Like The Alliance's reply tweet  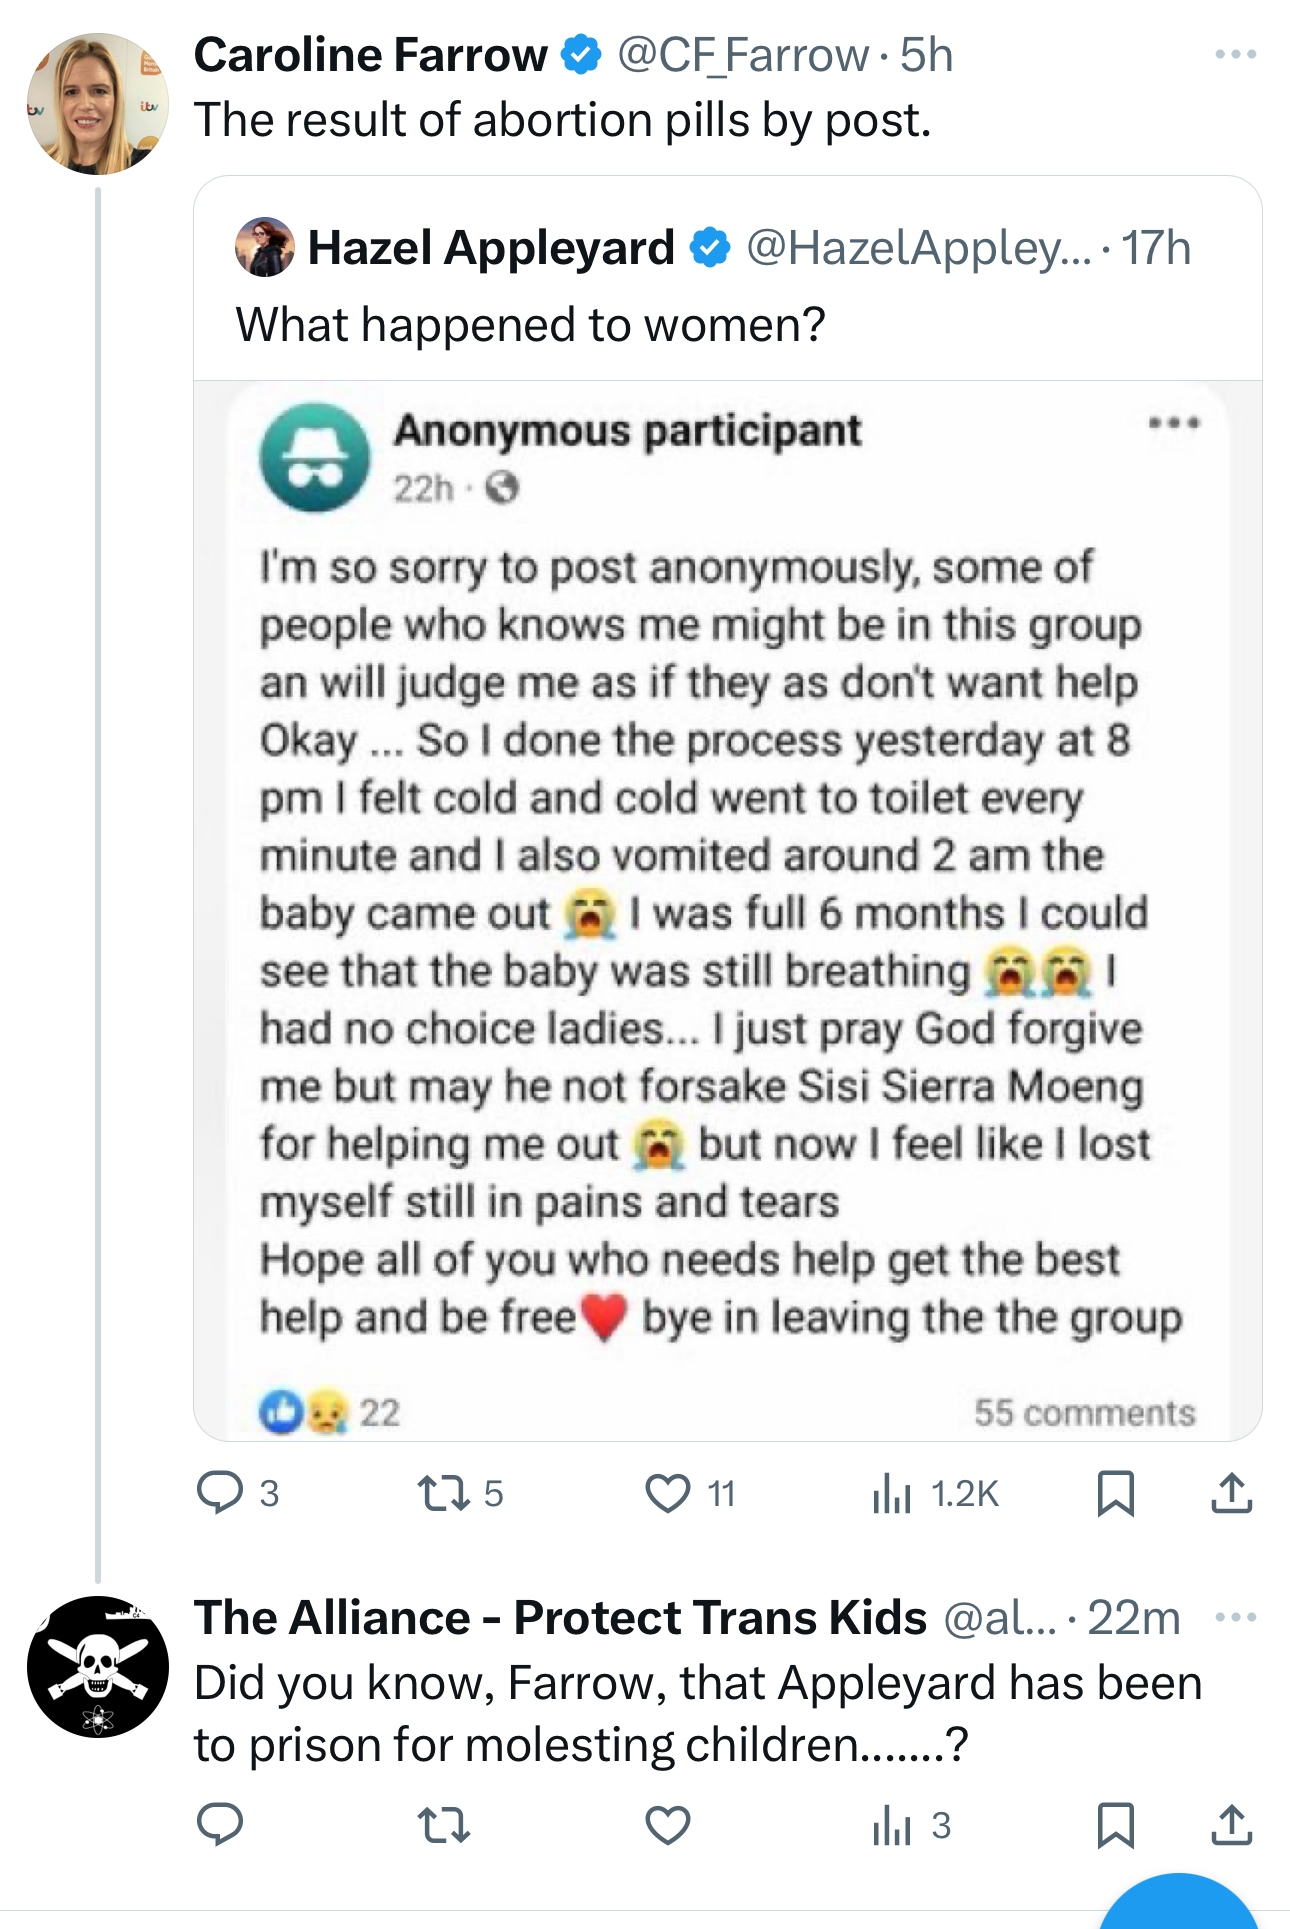point(668,1825)
